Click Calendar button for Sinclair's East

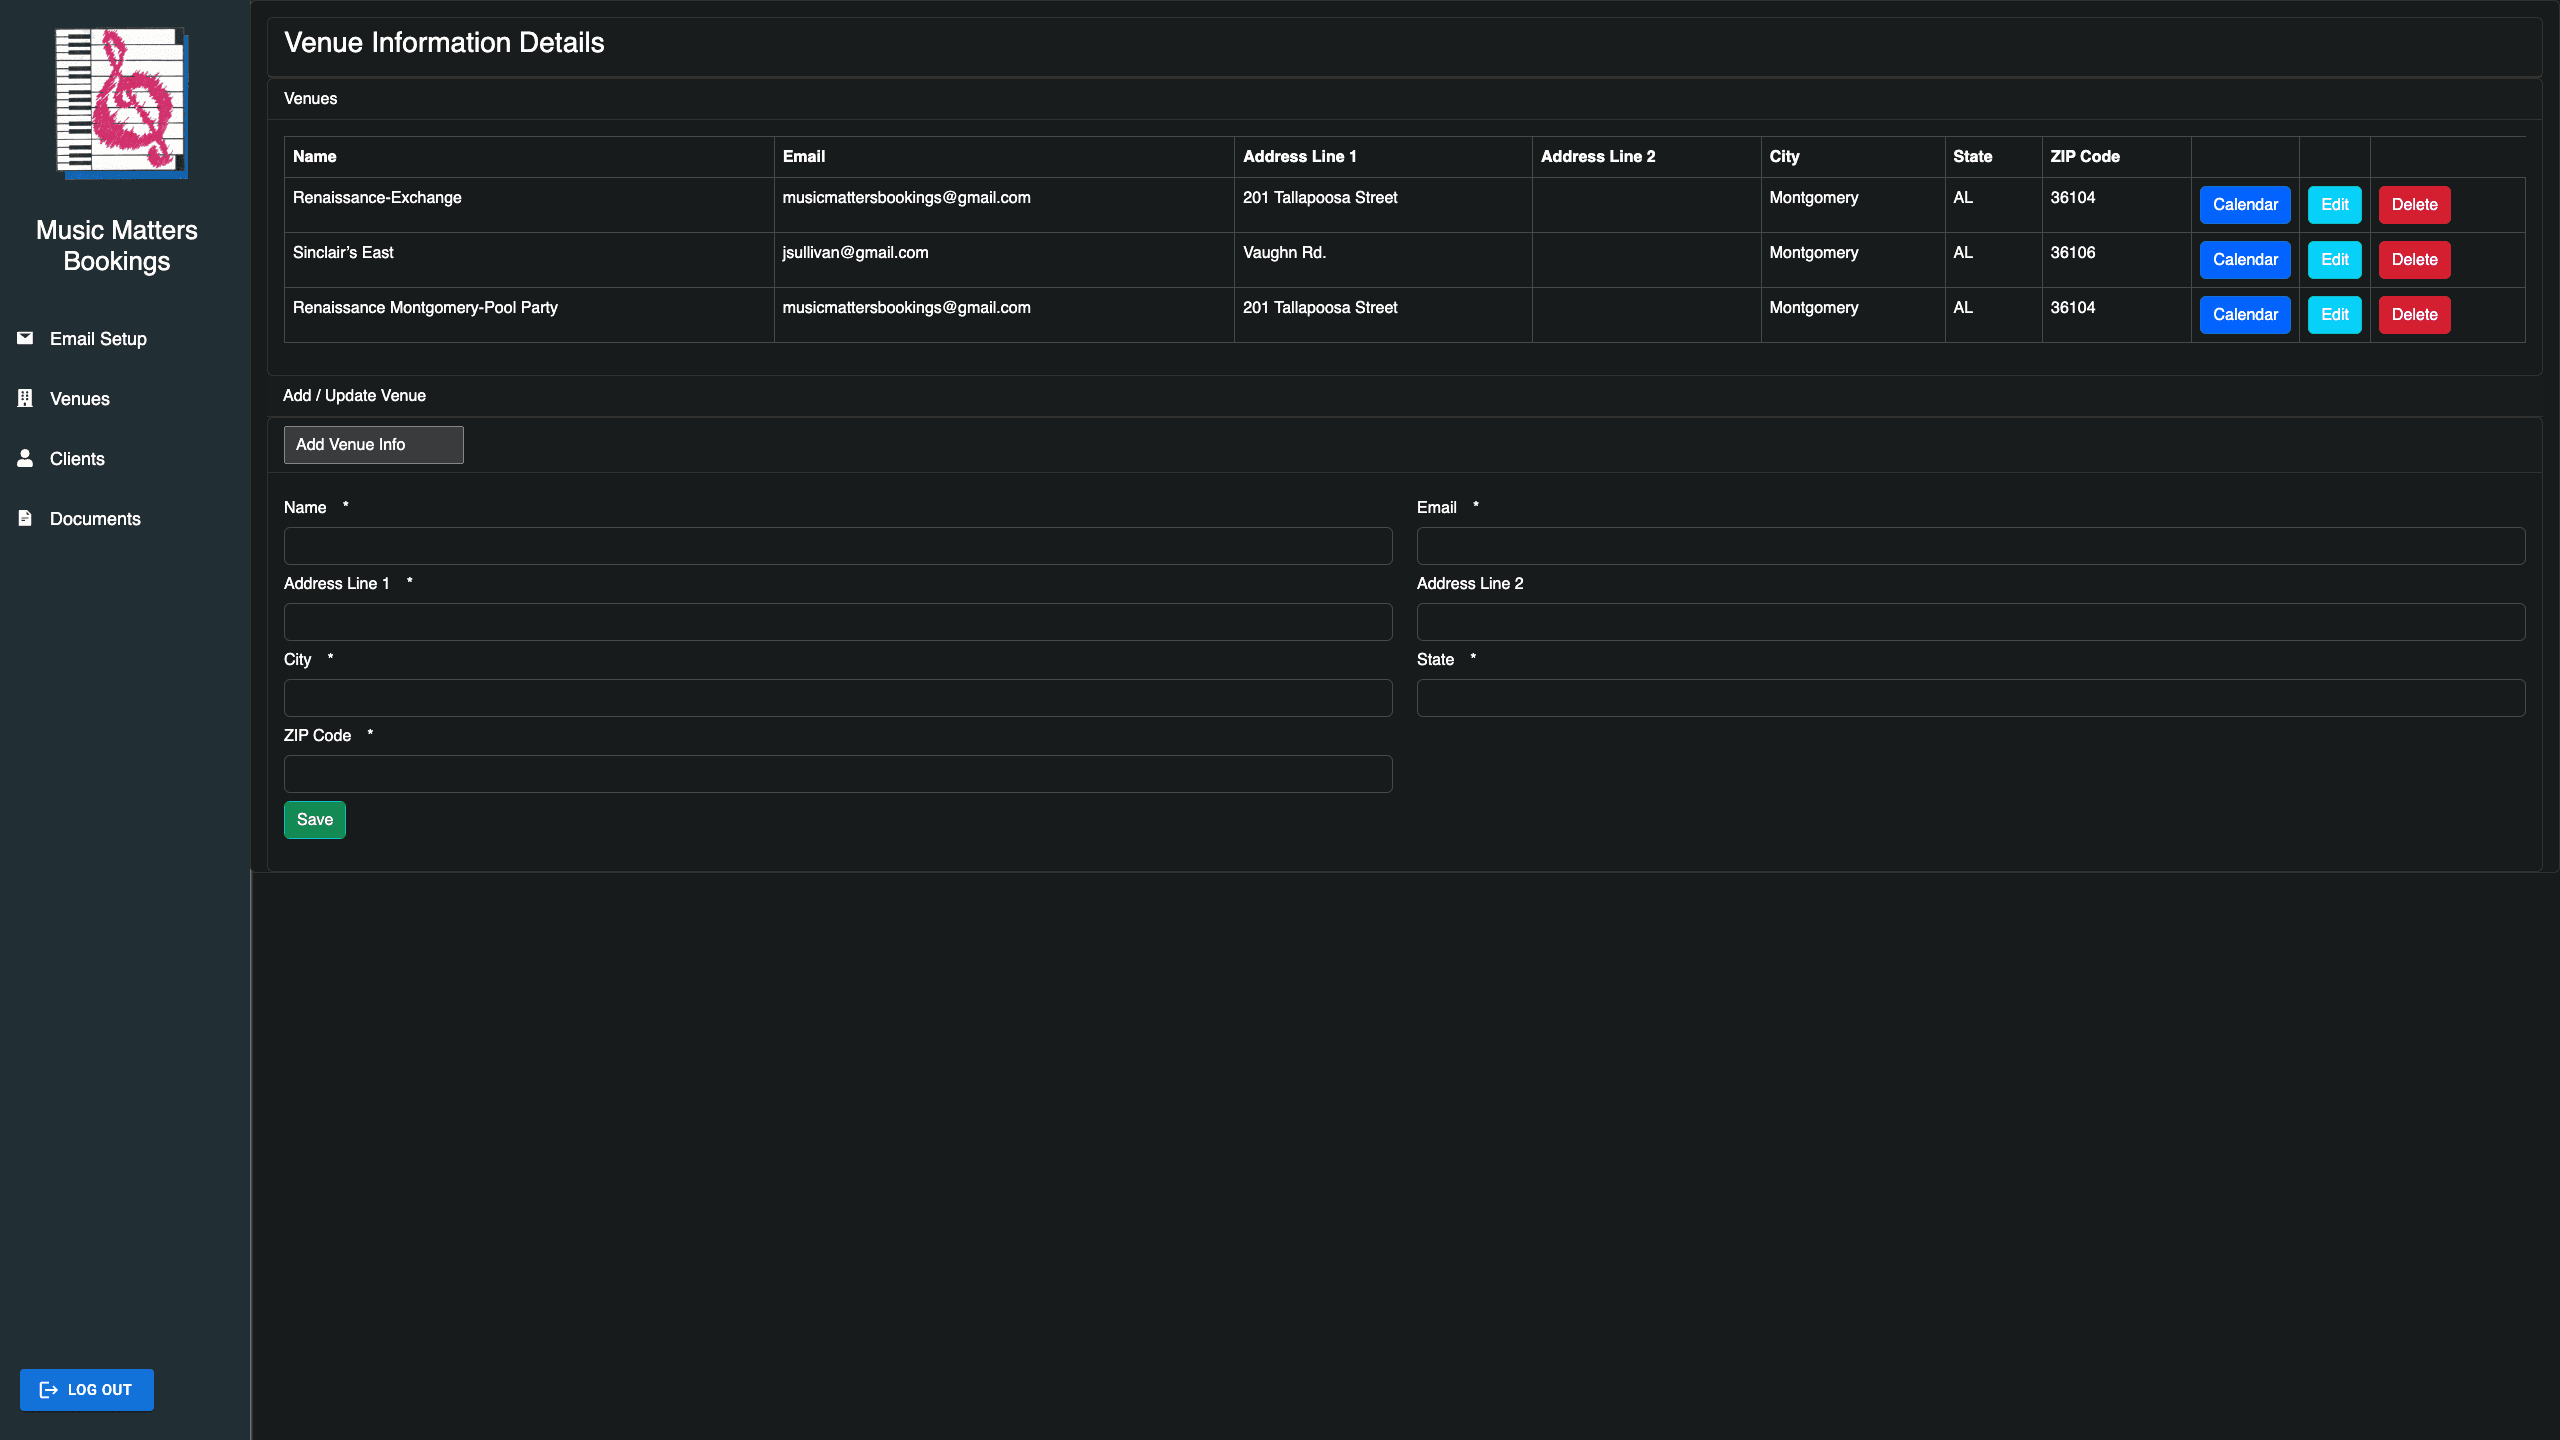(2245, 258)
